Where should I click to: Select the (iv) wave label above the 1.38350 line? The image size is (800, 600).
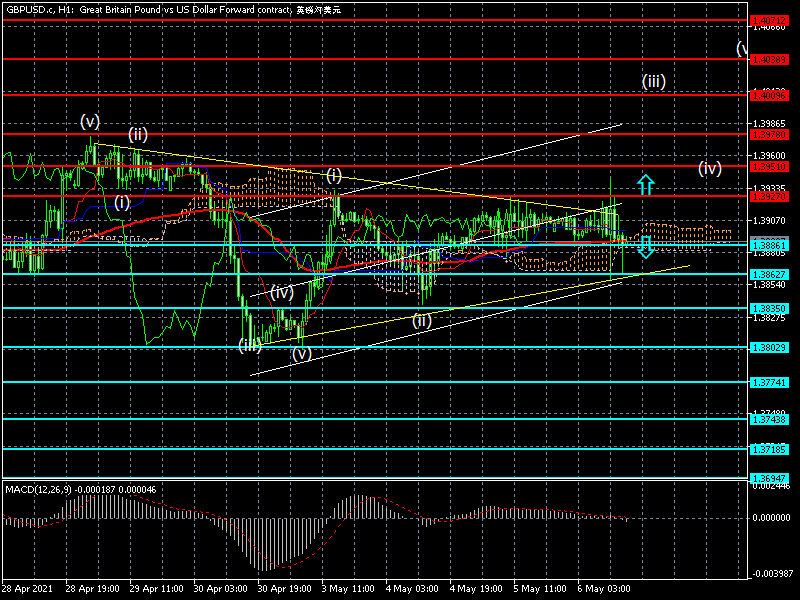[282, 292]
